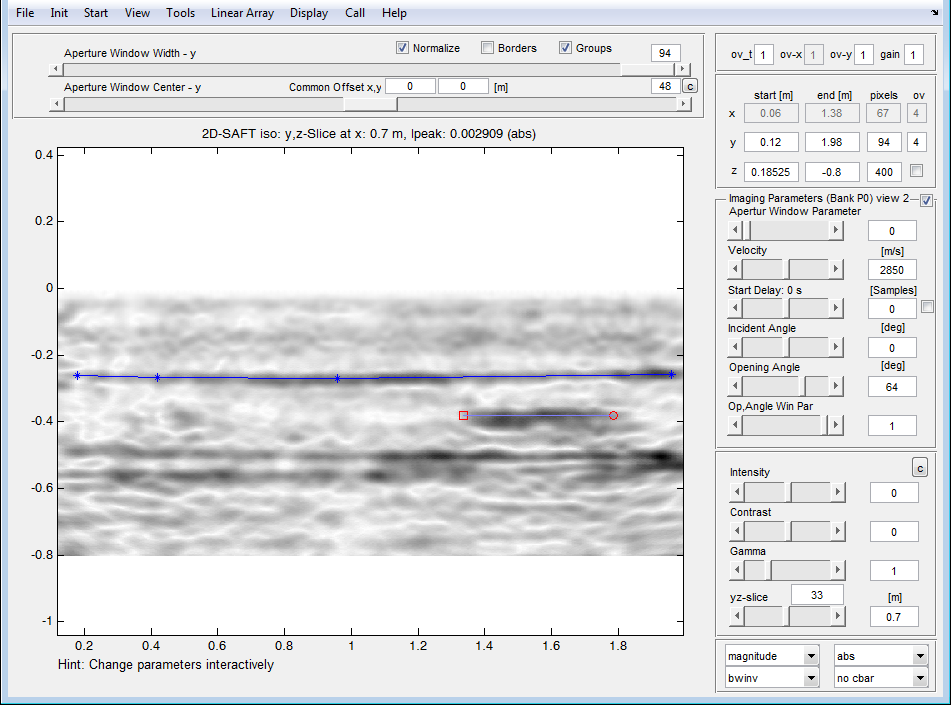This screenshot has height=705, width=951.
Task: Open the Help menu
Action: 394,13
